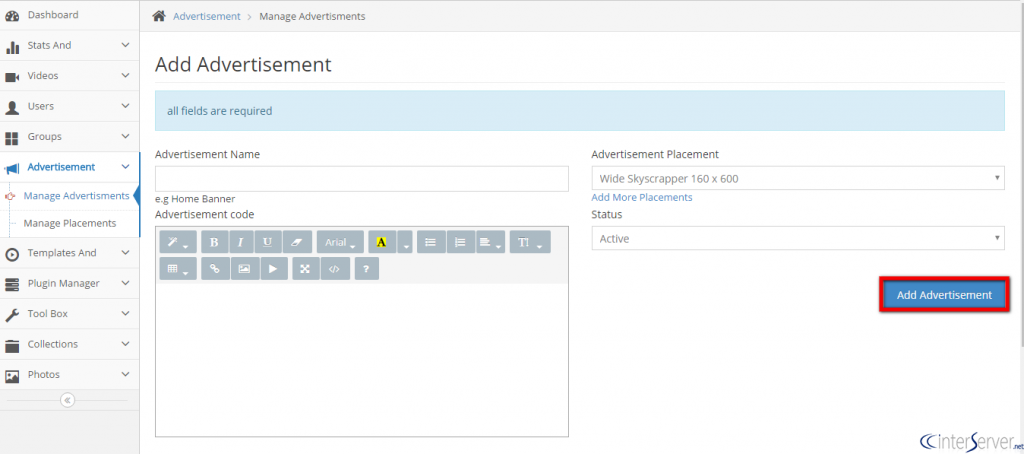
Task: Open the Templates And menu
Action: [70, 253]
